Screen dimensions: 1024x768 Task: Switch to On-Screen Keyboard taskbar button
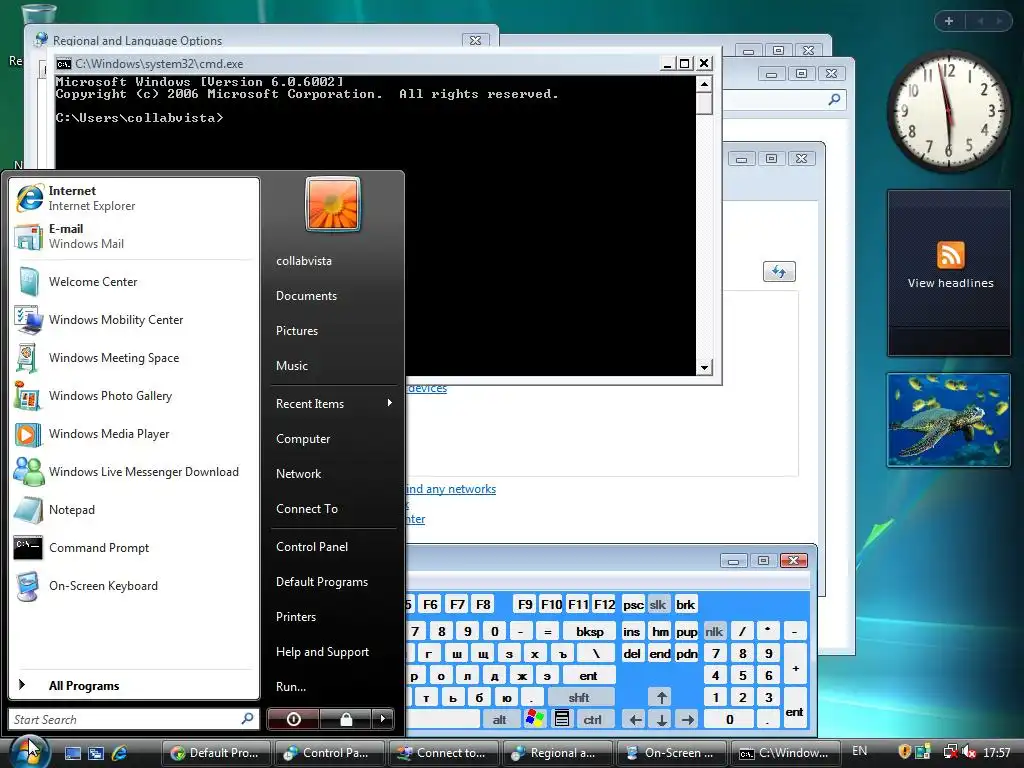point(671,753)
